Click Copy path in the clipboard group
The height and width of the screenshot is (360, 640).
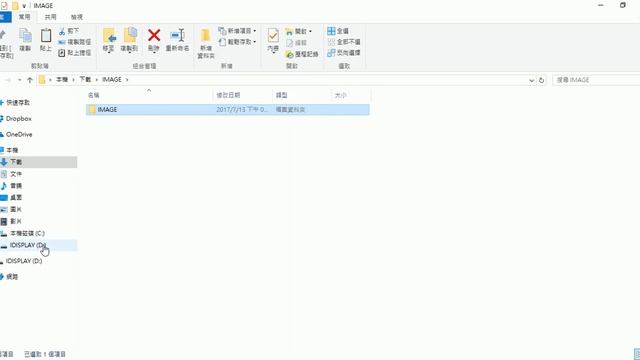click(75, 42)
